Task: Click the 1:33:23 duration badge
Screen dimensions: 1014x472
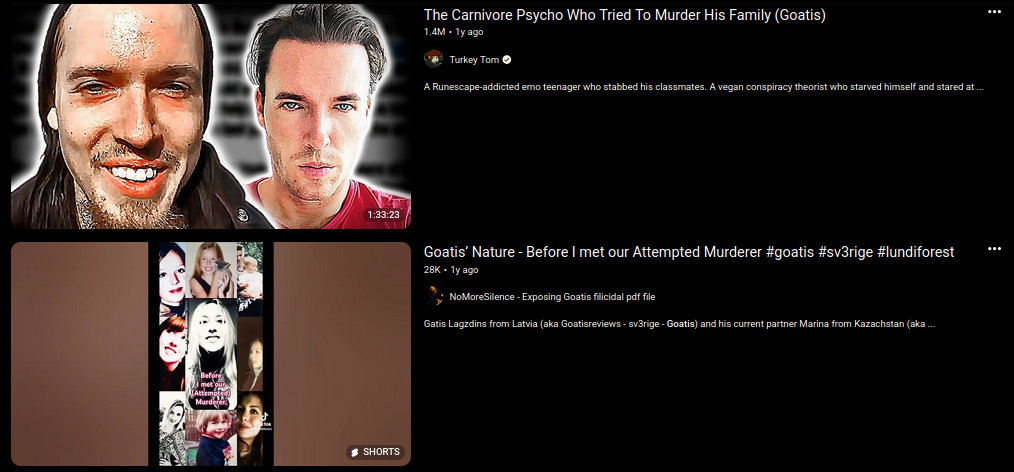Action: [x=383, y=215]
